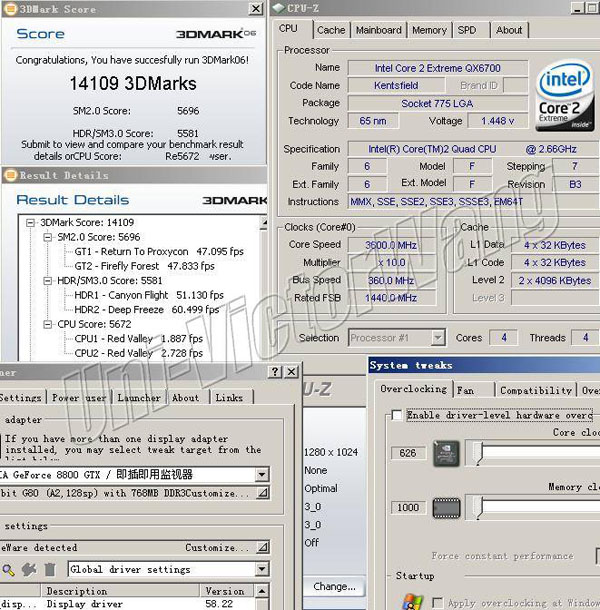The height and width of the screenshot is (610, 600).
Task: Click the 3DMark Score window orange icon
Action: 11,9
